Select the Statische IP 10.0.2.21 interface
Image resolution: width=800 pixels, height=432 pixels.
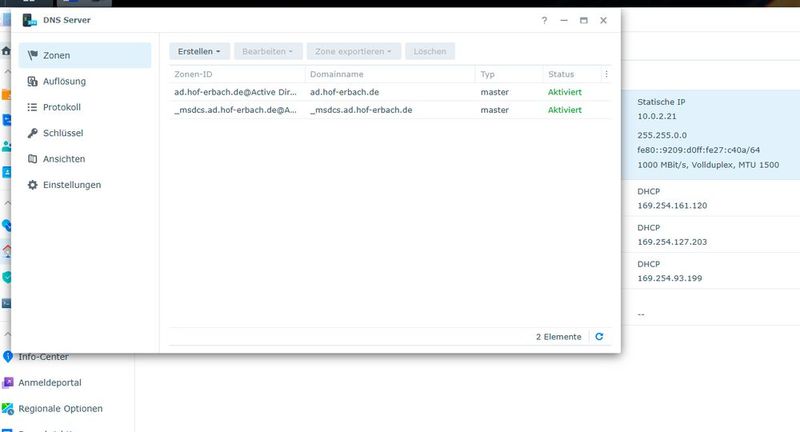[711, 135]
